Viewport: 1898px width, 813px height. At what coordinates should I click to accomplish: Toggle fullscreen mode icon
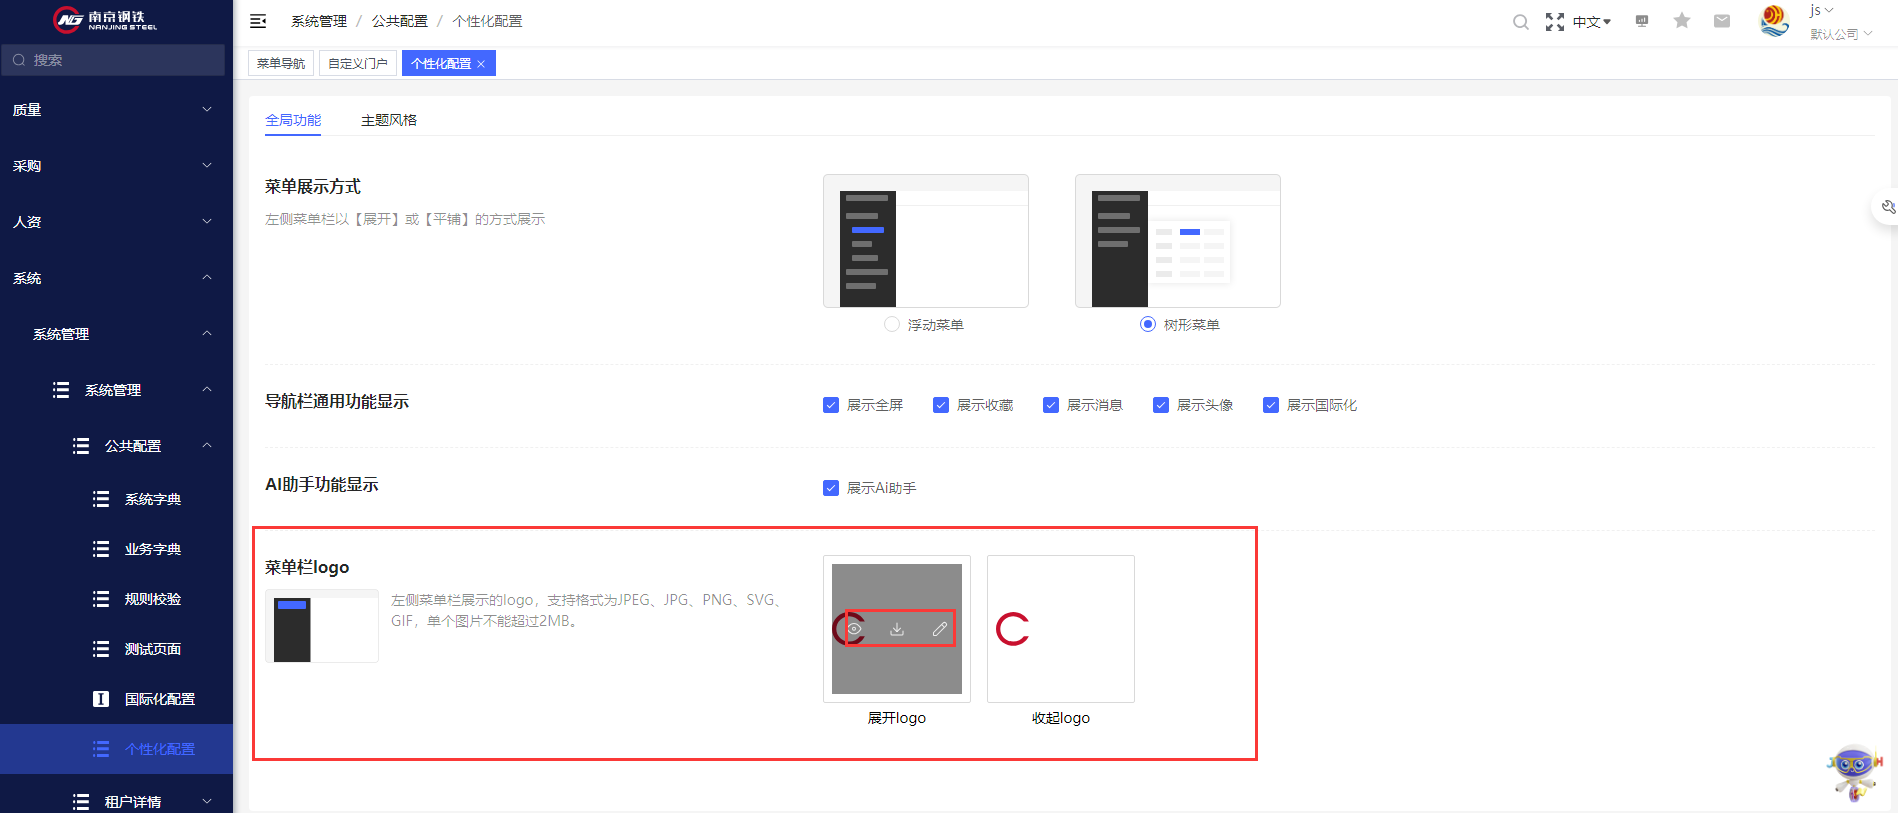(x=1555, y=22)
